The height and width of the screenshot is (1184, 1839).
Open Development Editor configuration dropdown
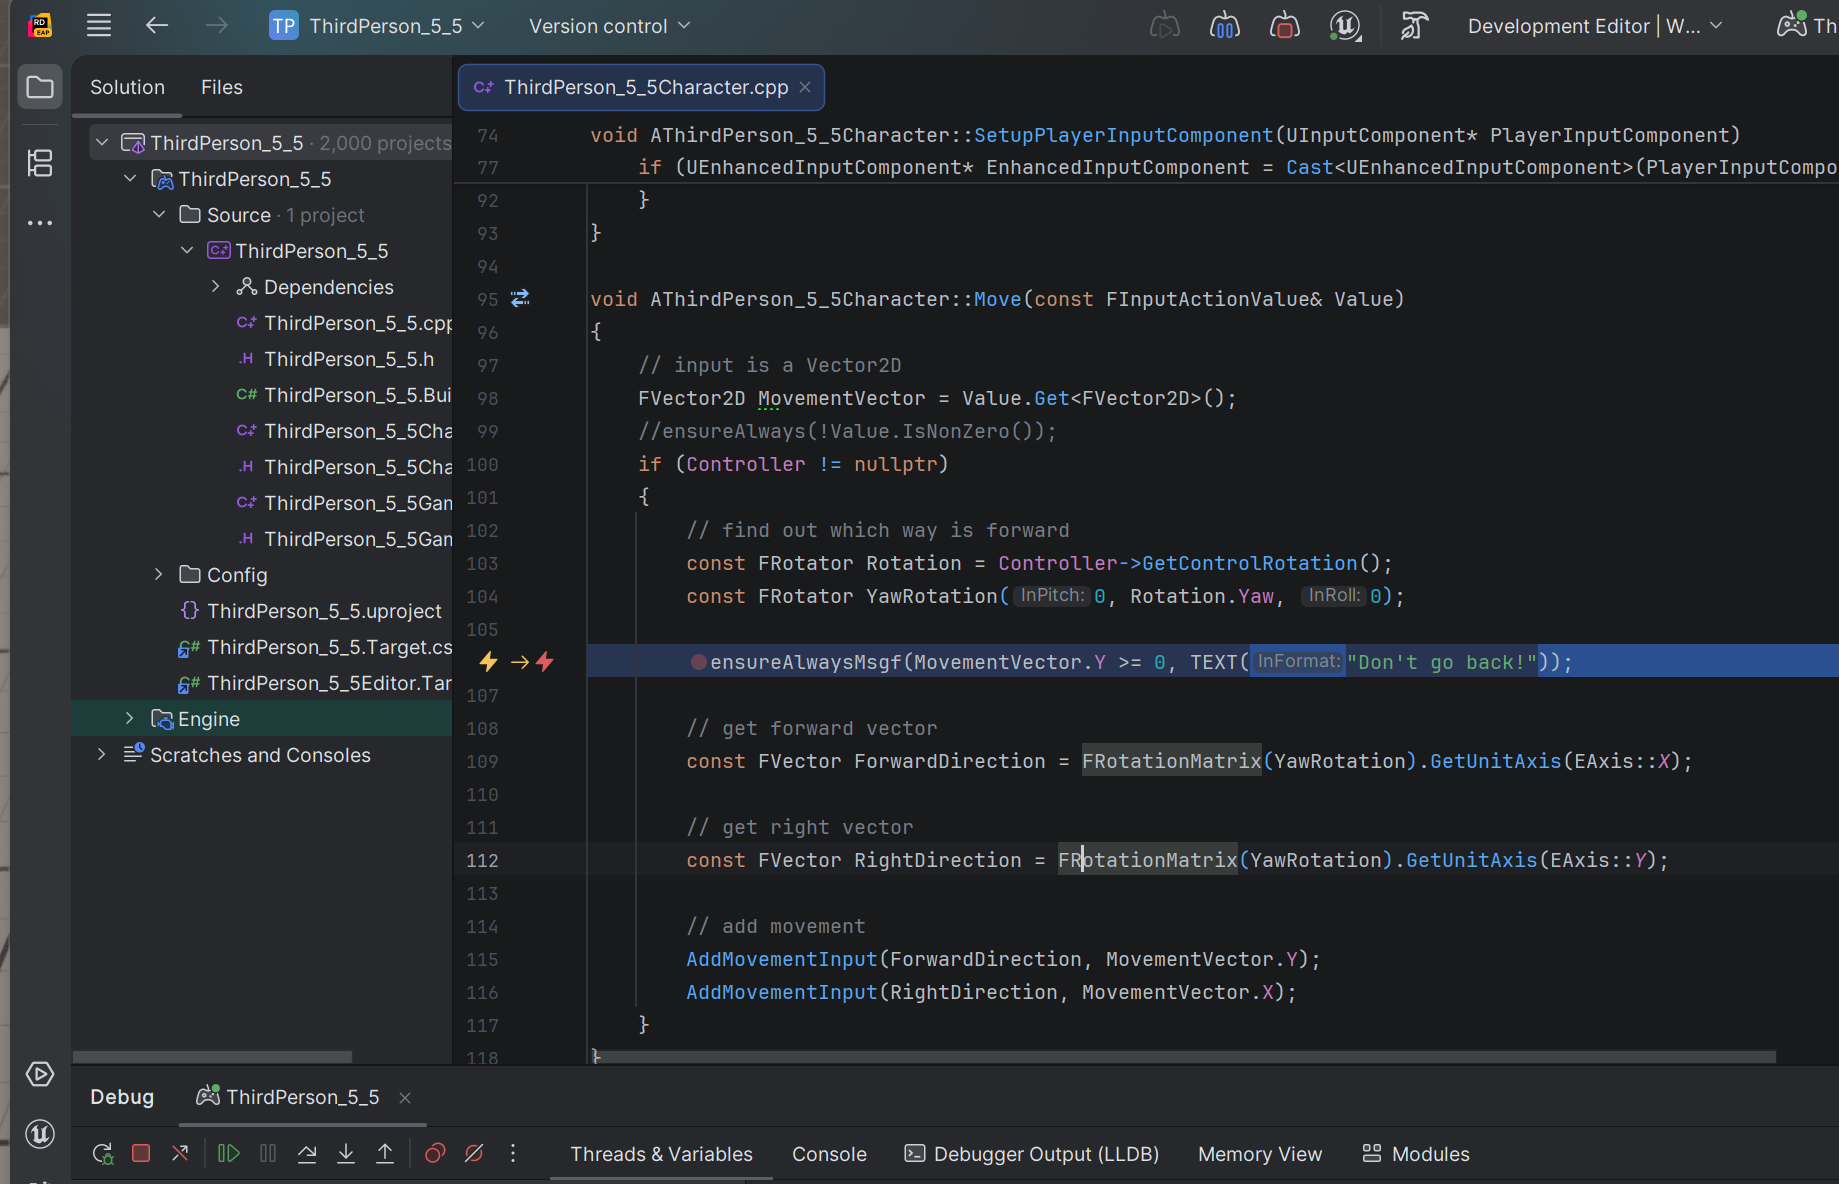point(1594,26)
